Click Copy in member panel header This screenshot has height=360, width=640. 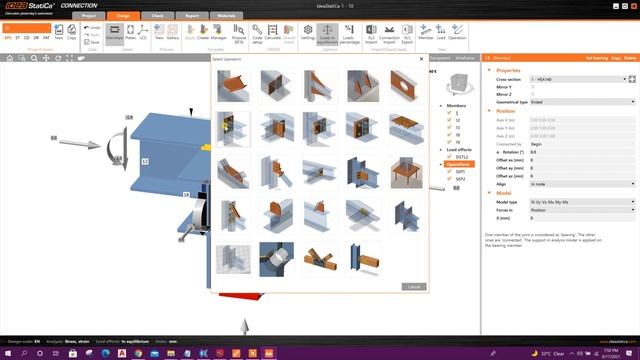[616, 58]
